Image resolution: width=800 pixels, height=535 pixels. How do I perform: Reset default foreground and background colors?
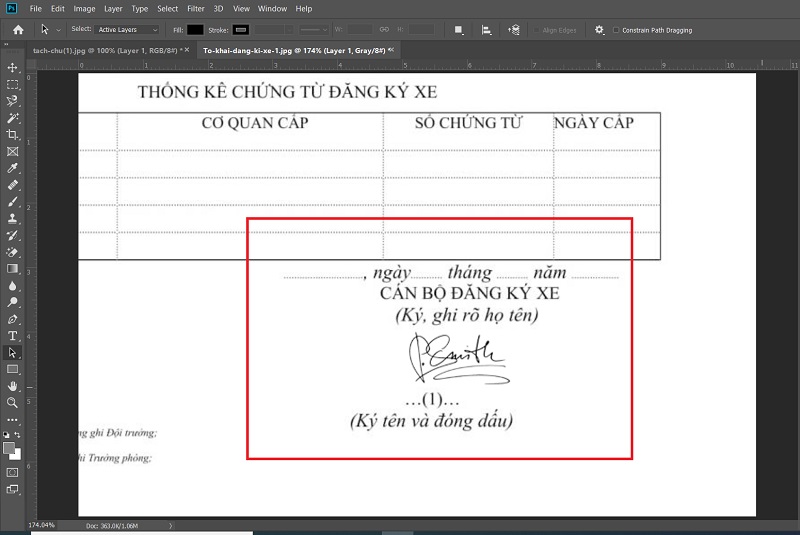(x=6, y=435)
